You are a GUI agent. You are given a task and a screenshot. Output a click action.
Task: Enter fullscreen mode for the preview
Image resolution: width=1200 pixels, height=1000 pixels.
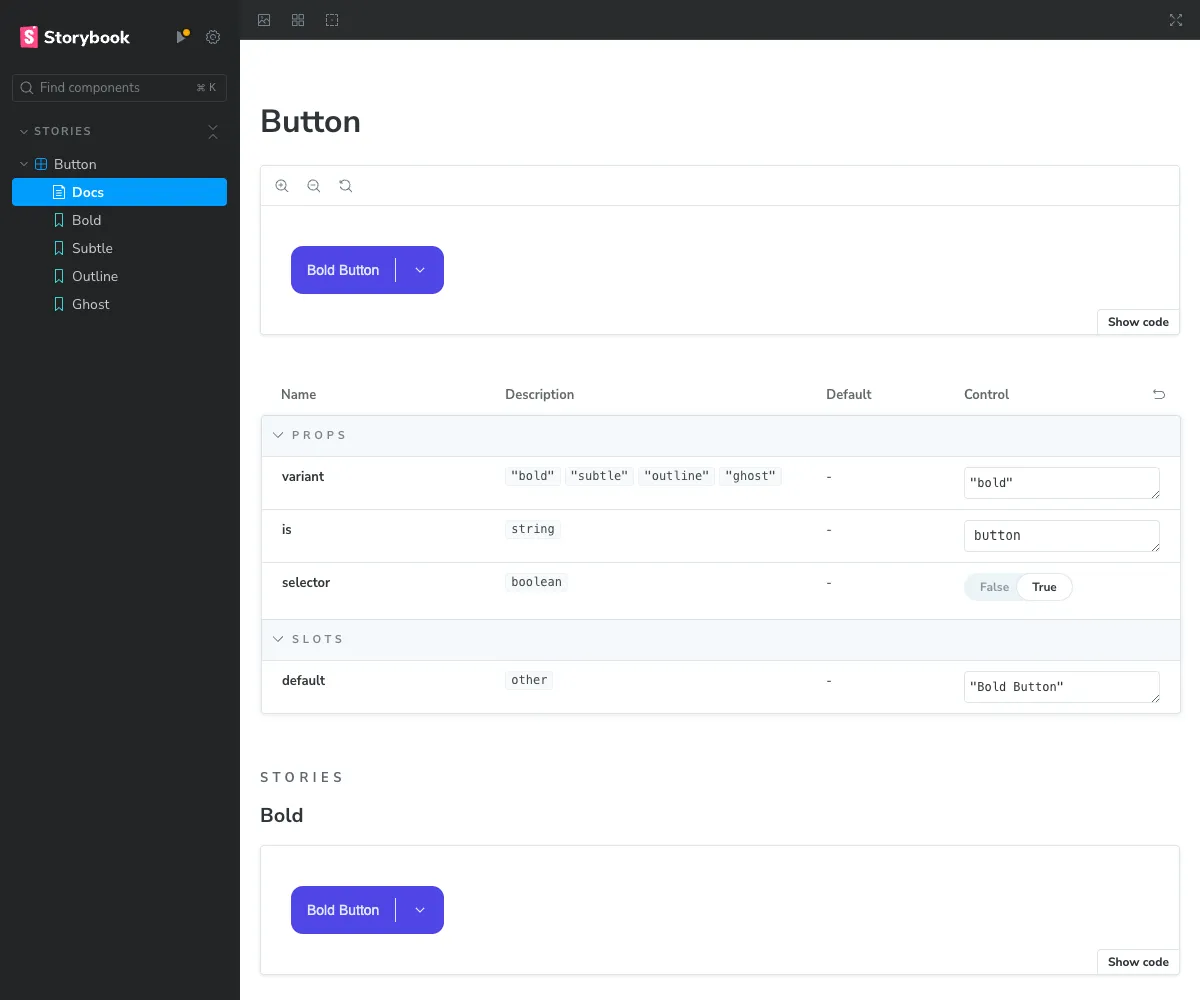pyautogui.click(x=1176, y=20)
